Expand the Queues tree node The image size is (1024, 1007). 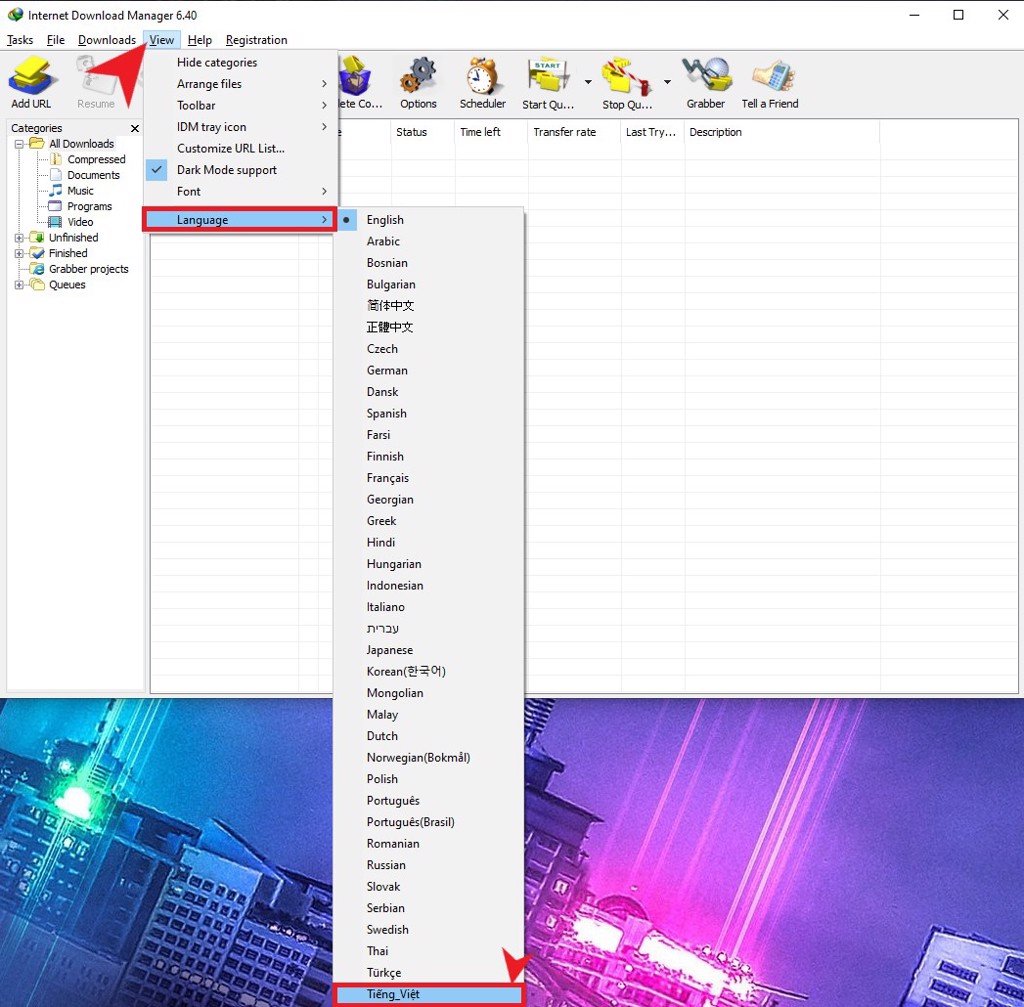[19, 285]
